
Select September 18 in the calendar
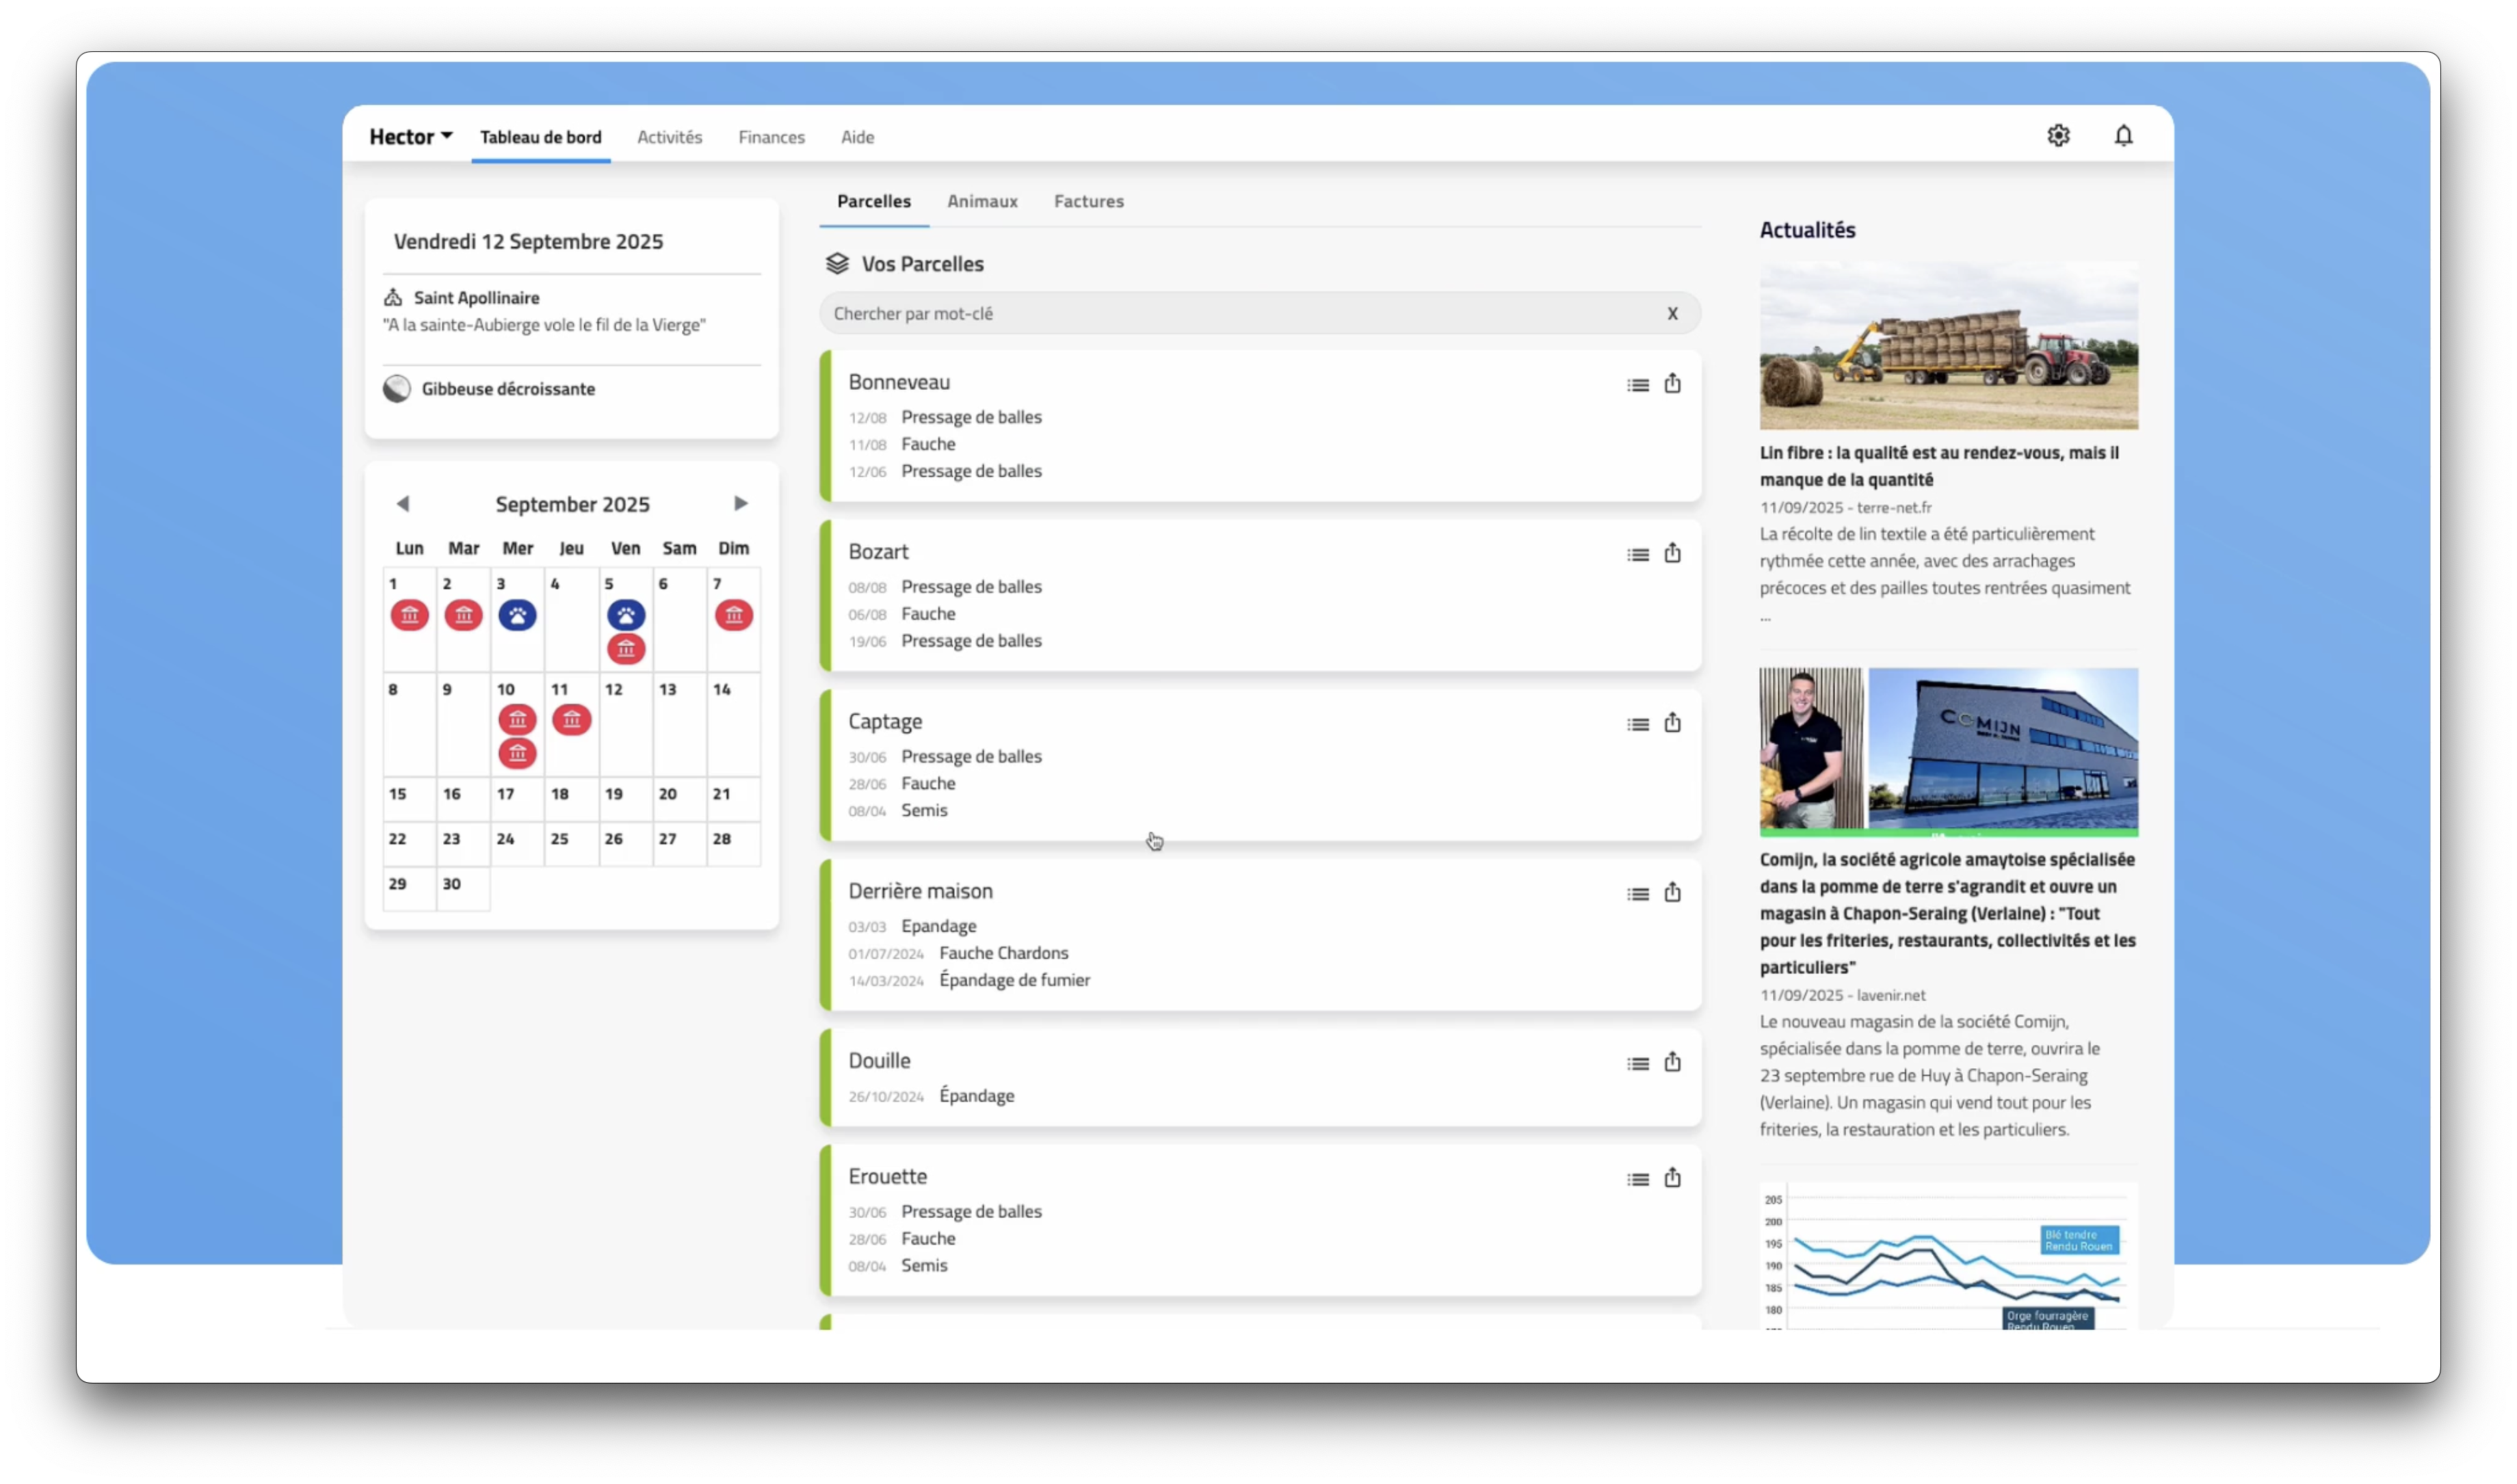[x=571, y=800]
